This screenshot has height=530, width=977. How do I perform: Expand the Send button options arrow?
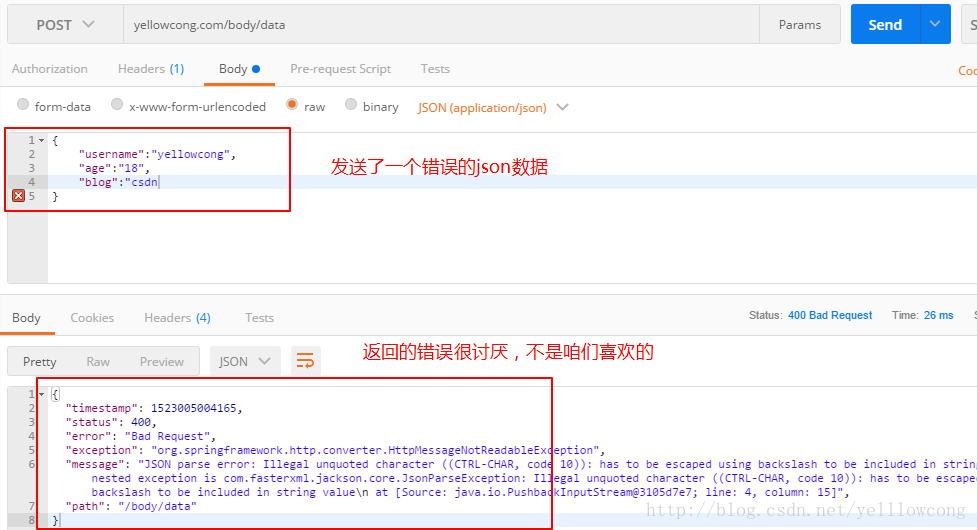pyautogui.click(x=935, y=24)
